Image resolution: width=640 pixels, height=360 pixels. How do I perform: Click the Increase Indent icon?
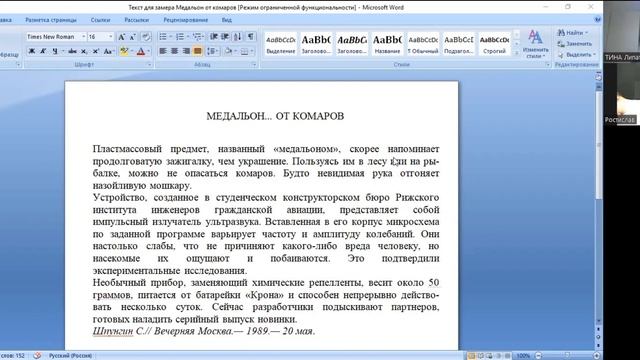225,37
